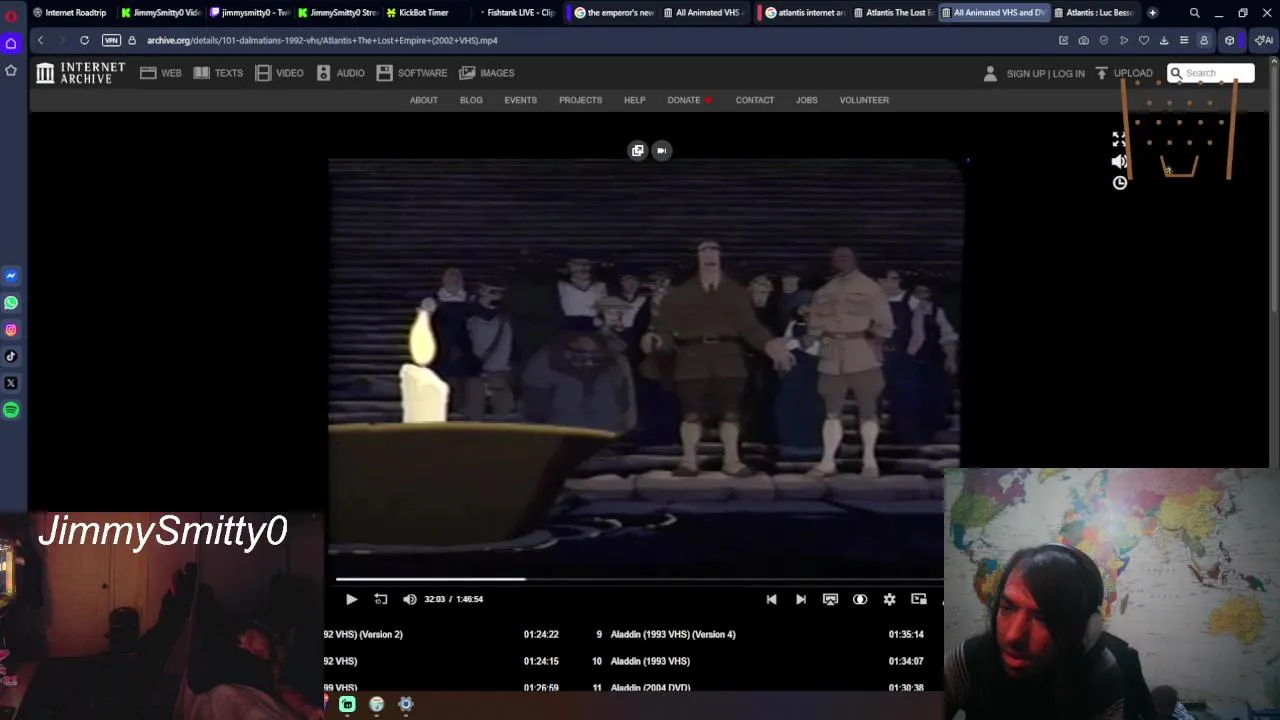Click the clock overlay icon
Viewport: 1280px width, 720px height.
click(x=1120, y=183)
